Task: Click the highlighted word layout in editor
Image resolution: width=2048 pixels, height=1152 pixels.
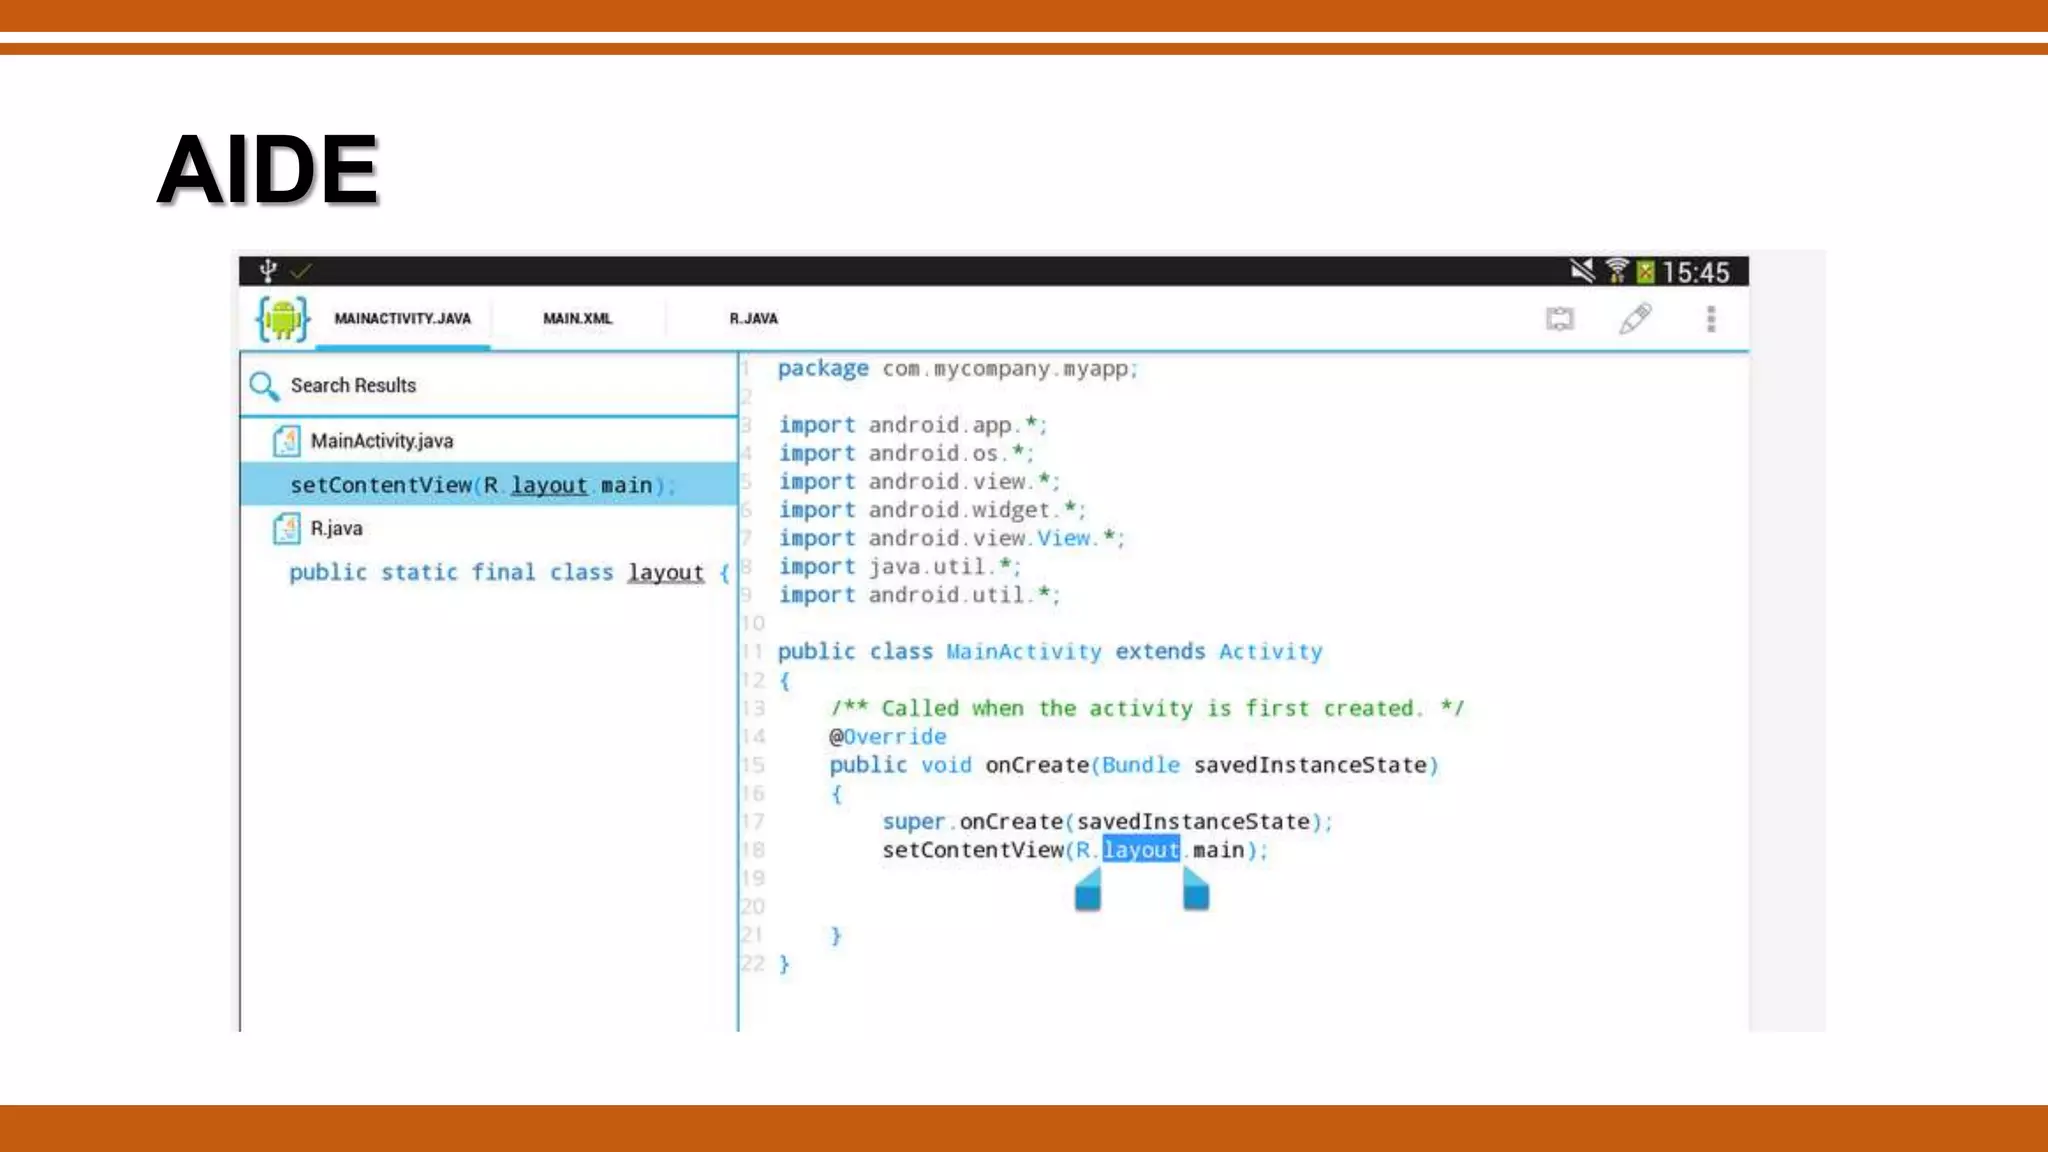Action: click(x=1140, y=850)
